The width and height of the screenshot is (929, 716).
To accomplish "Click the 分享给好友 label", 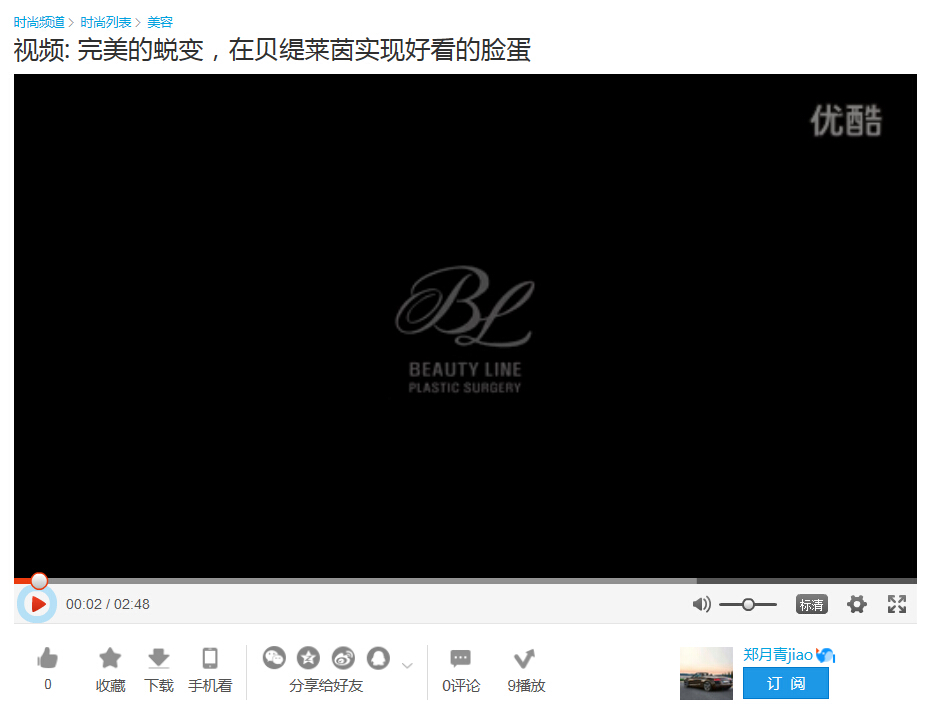I will pyautogui.click(x=326, y=686).
